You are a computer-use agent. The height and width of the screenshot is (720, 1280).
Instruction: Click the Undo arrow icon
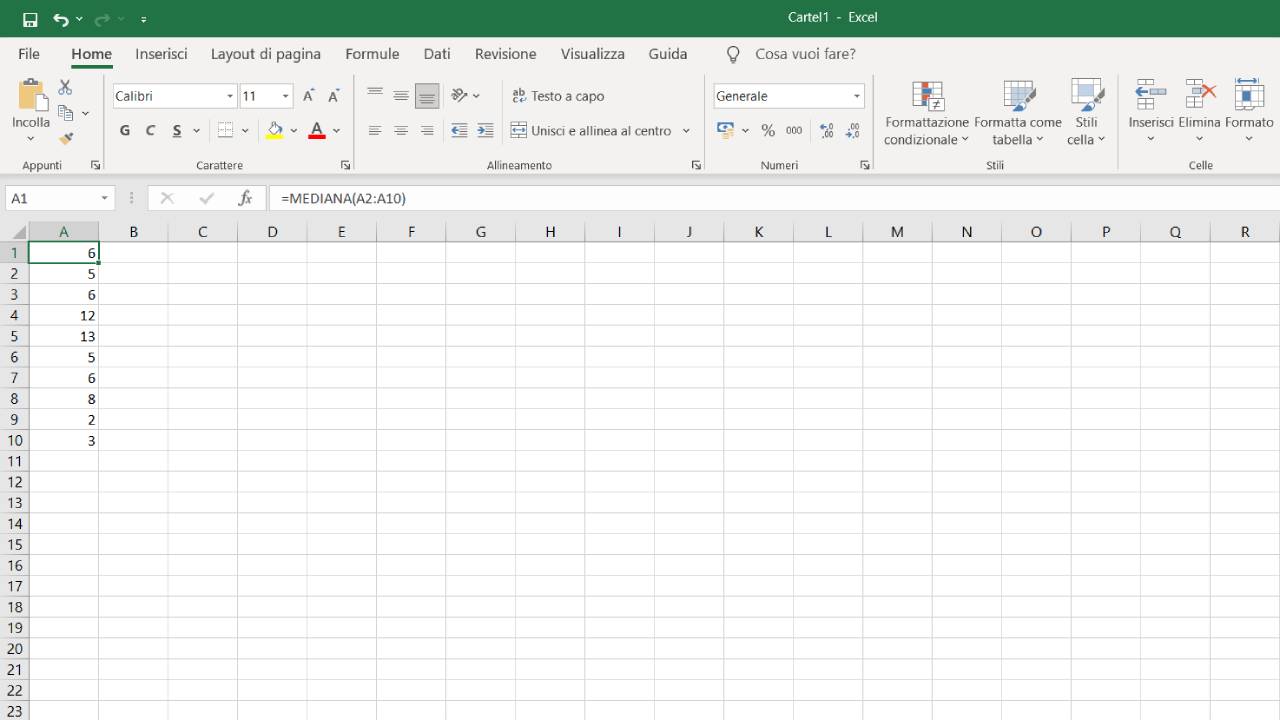click(x=61, y=19)
